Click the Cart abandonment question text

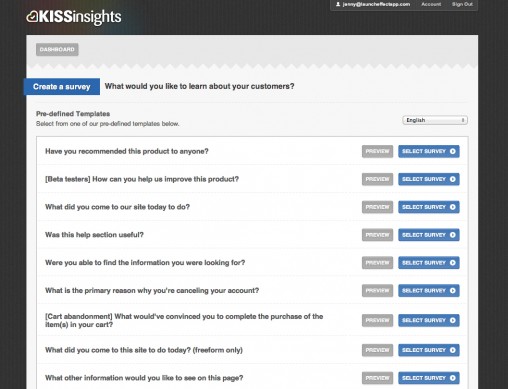(x=184, y=320)
